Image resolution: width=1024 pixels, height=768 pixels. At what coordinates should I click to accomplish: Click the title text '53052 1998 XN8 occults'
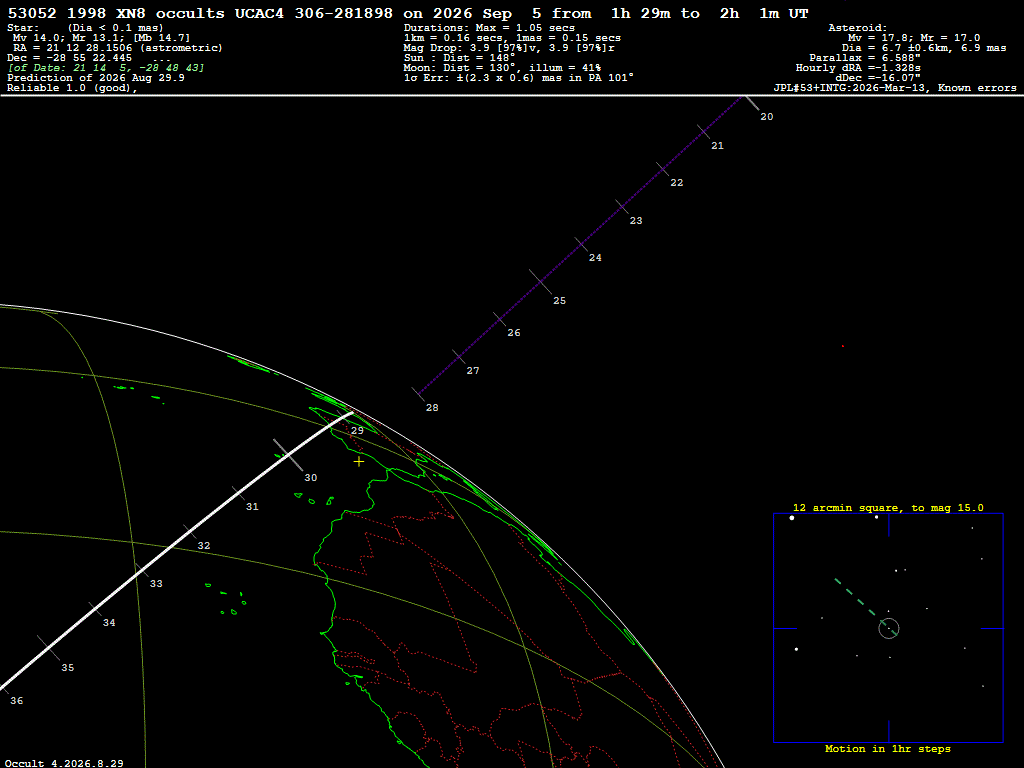click(x=116, y=13)
